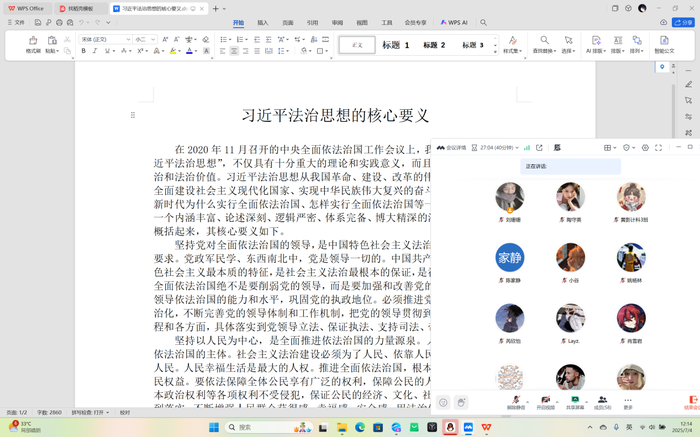Open the Styles dropdown
The width and height of the screenshot is (700, 437).
[x=512, y=45]
